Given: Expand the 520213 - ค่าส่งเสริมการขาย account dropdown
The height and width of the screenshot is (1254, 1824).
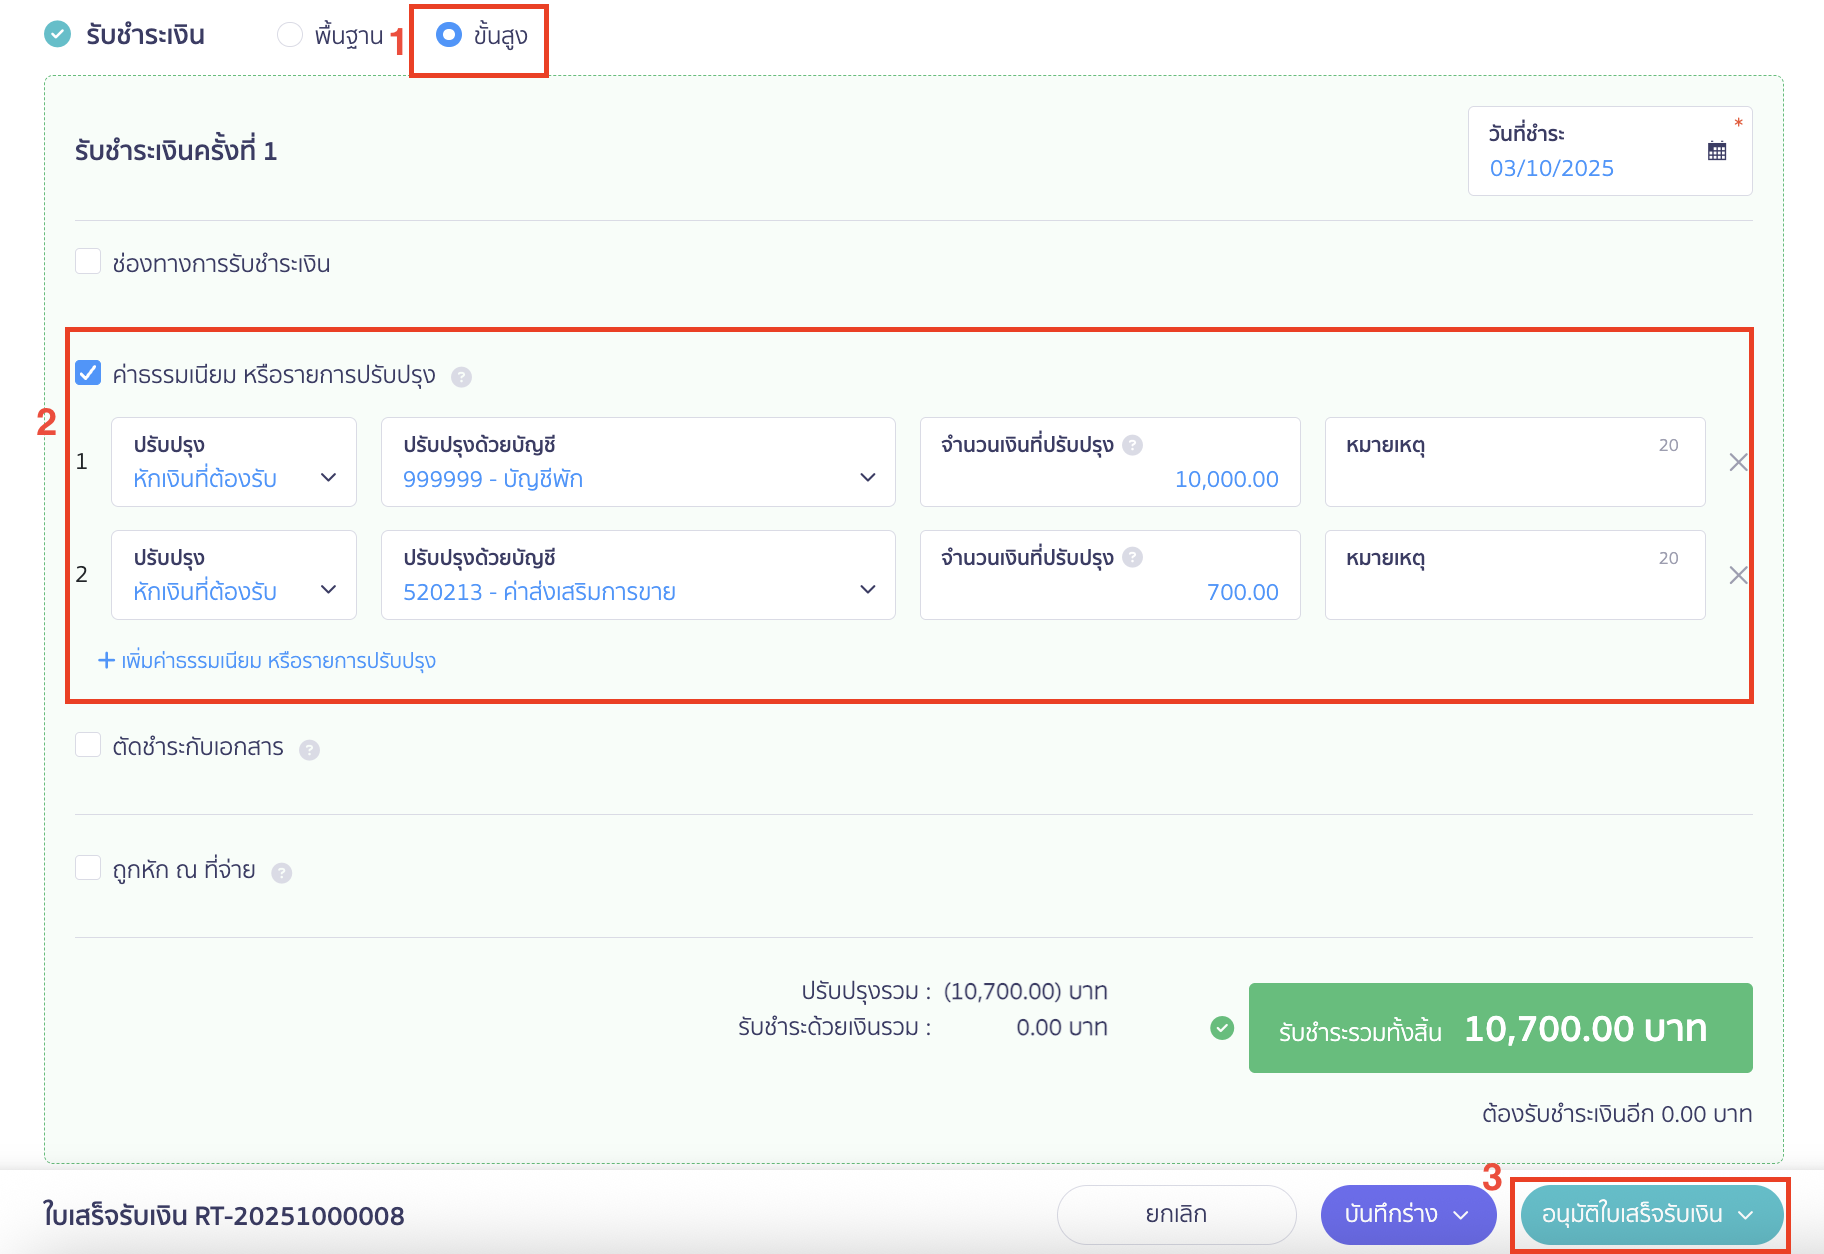Looking at the screenshot, I should pyautogui.click(x=637, y=576).
